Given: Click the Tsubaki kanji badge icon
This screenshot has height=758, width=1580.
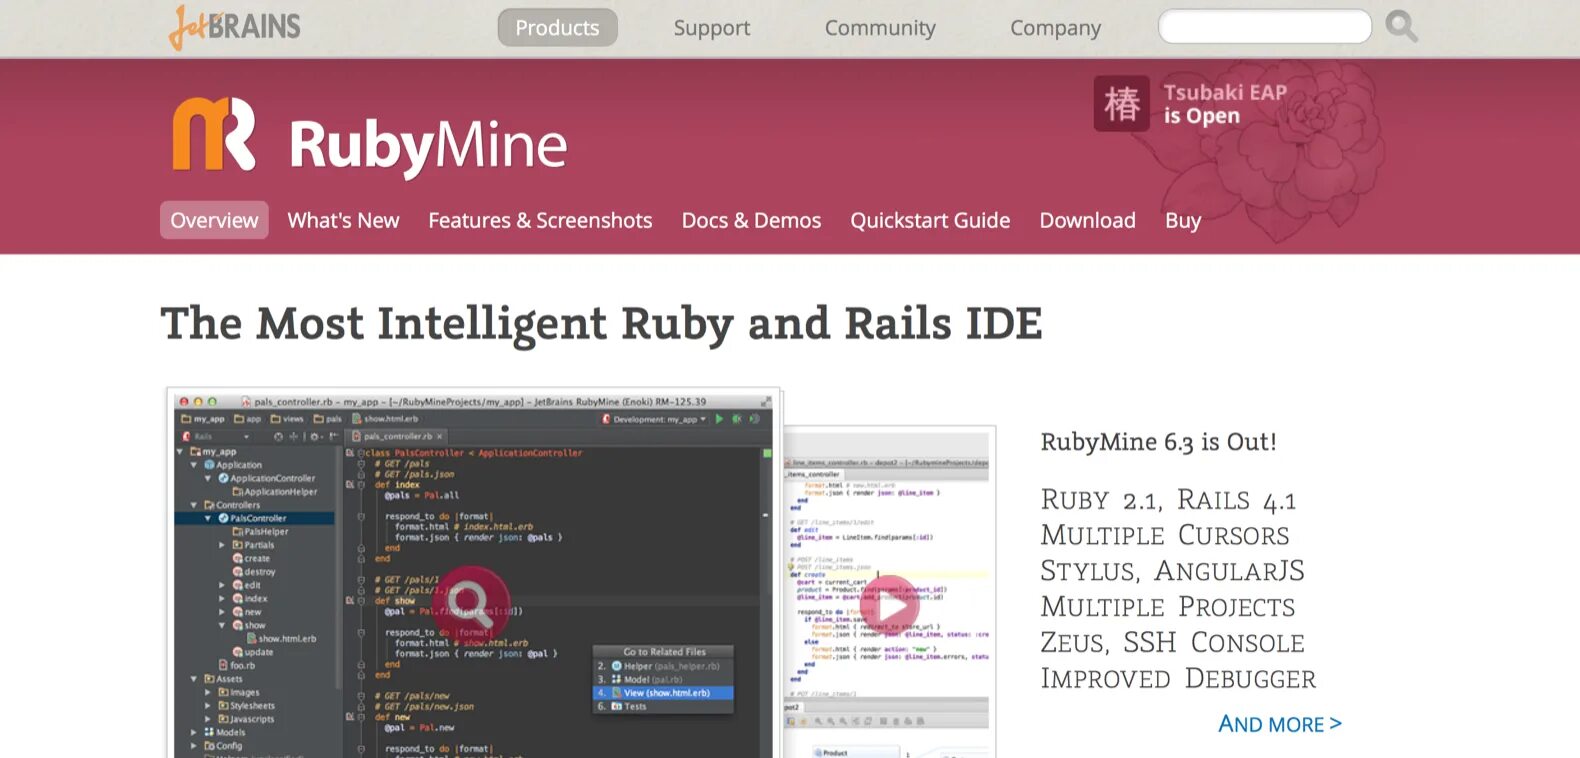Looking at the screenshot, I should (1121, 103).
